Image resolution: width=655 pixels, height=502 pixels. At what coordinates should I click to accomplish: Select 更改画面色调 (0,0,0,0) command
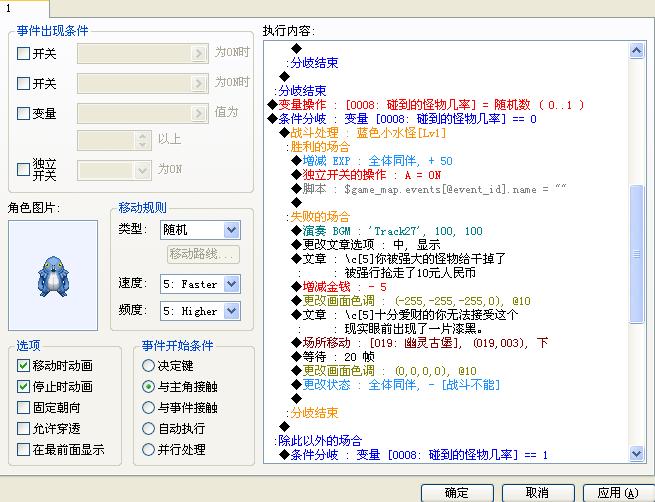[x=384, y=371]
